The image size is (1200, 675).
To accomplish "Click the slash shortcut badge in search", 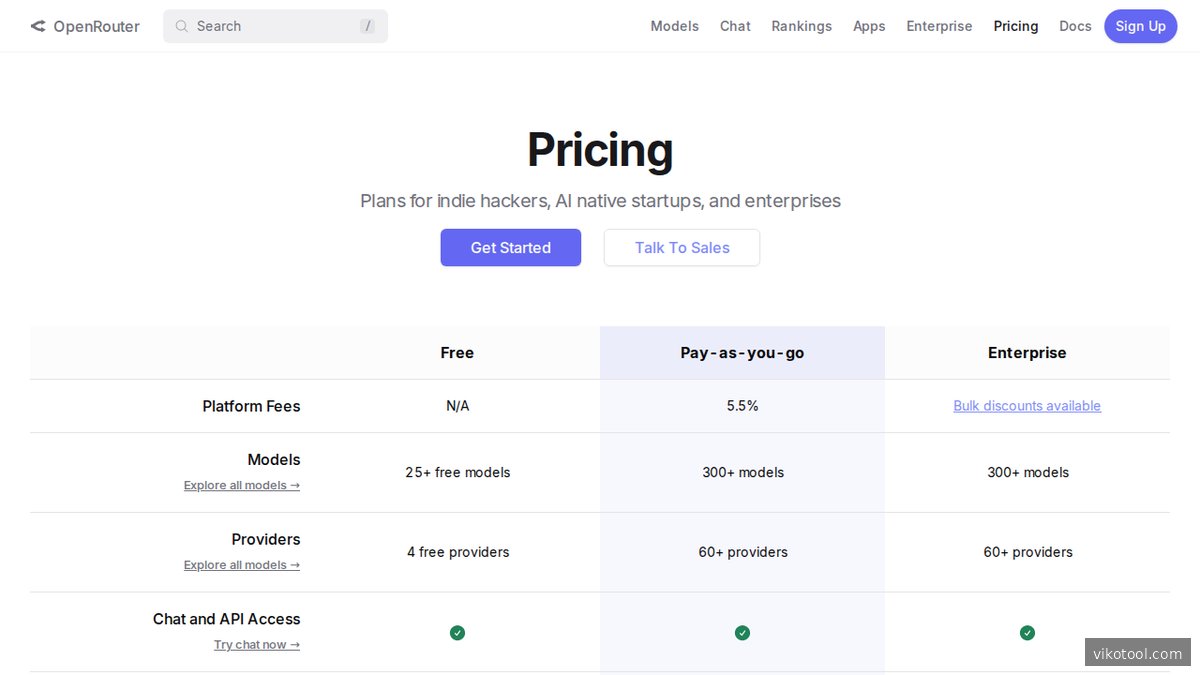I will point(367,26).
